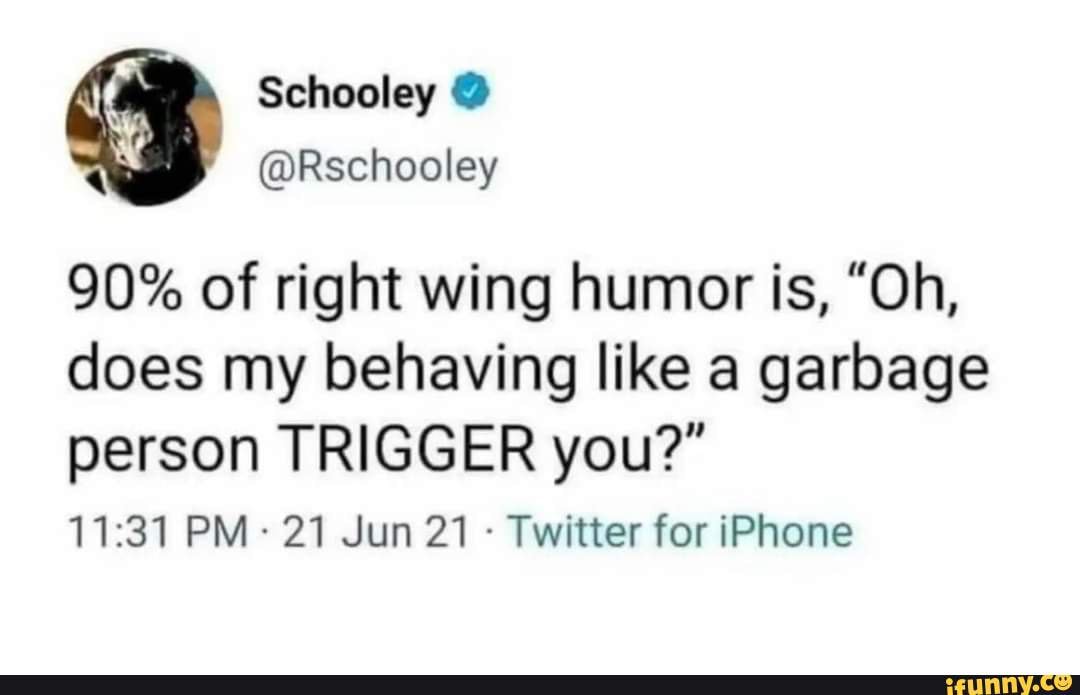
Task: Open the Schooley display name
Action: (346, 94)
